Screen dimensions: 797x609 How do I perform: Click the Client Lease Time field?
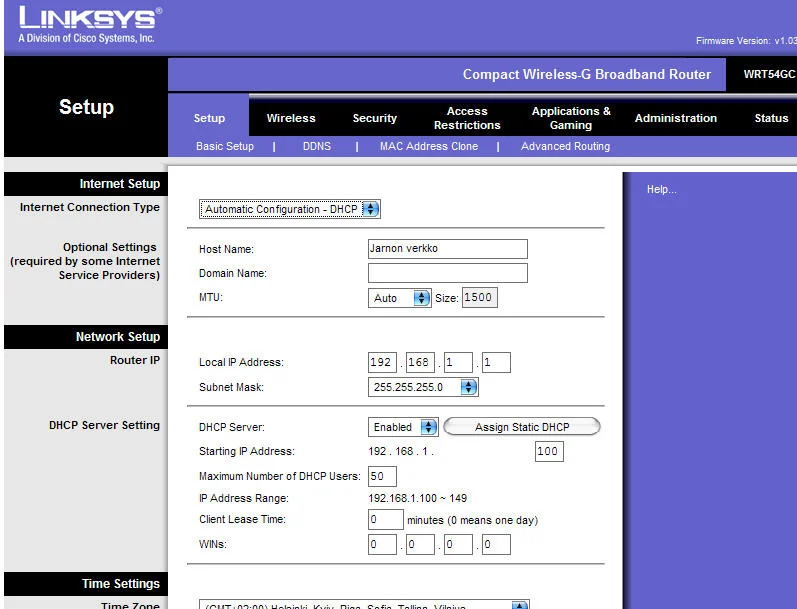pos(386,520)
